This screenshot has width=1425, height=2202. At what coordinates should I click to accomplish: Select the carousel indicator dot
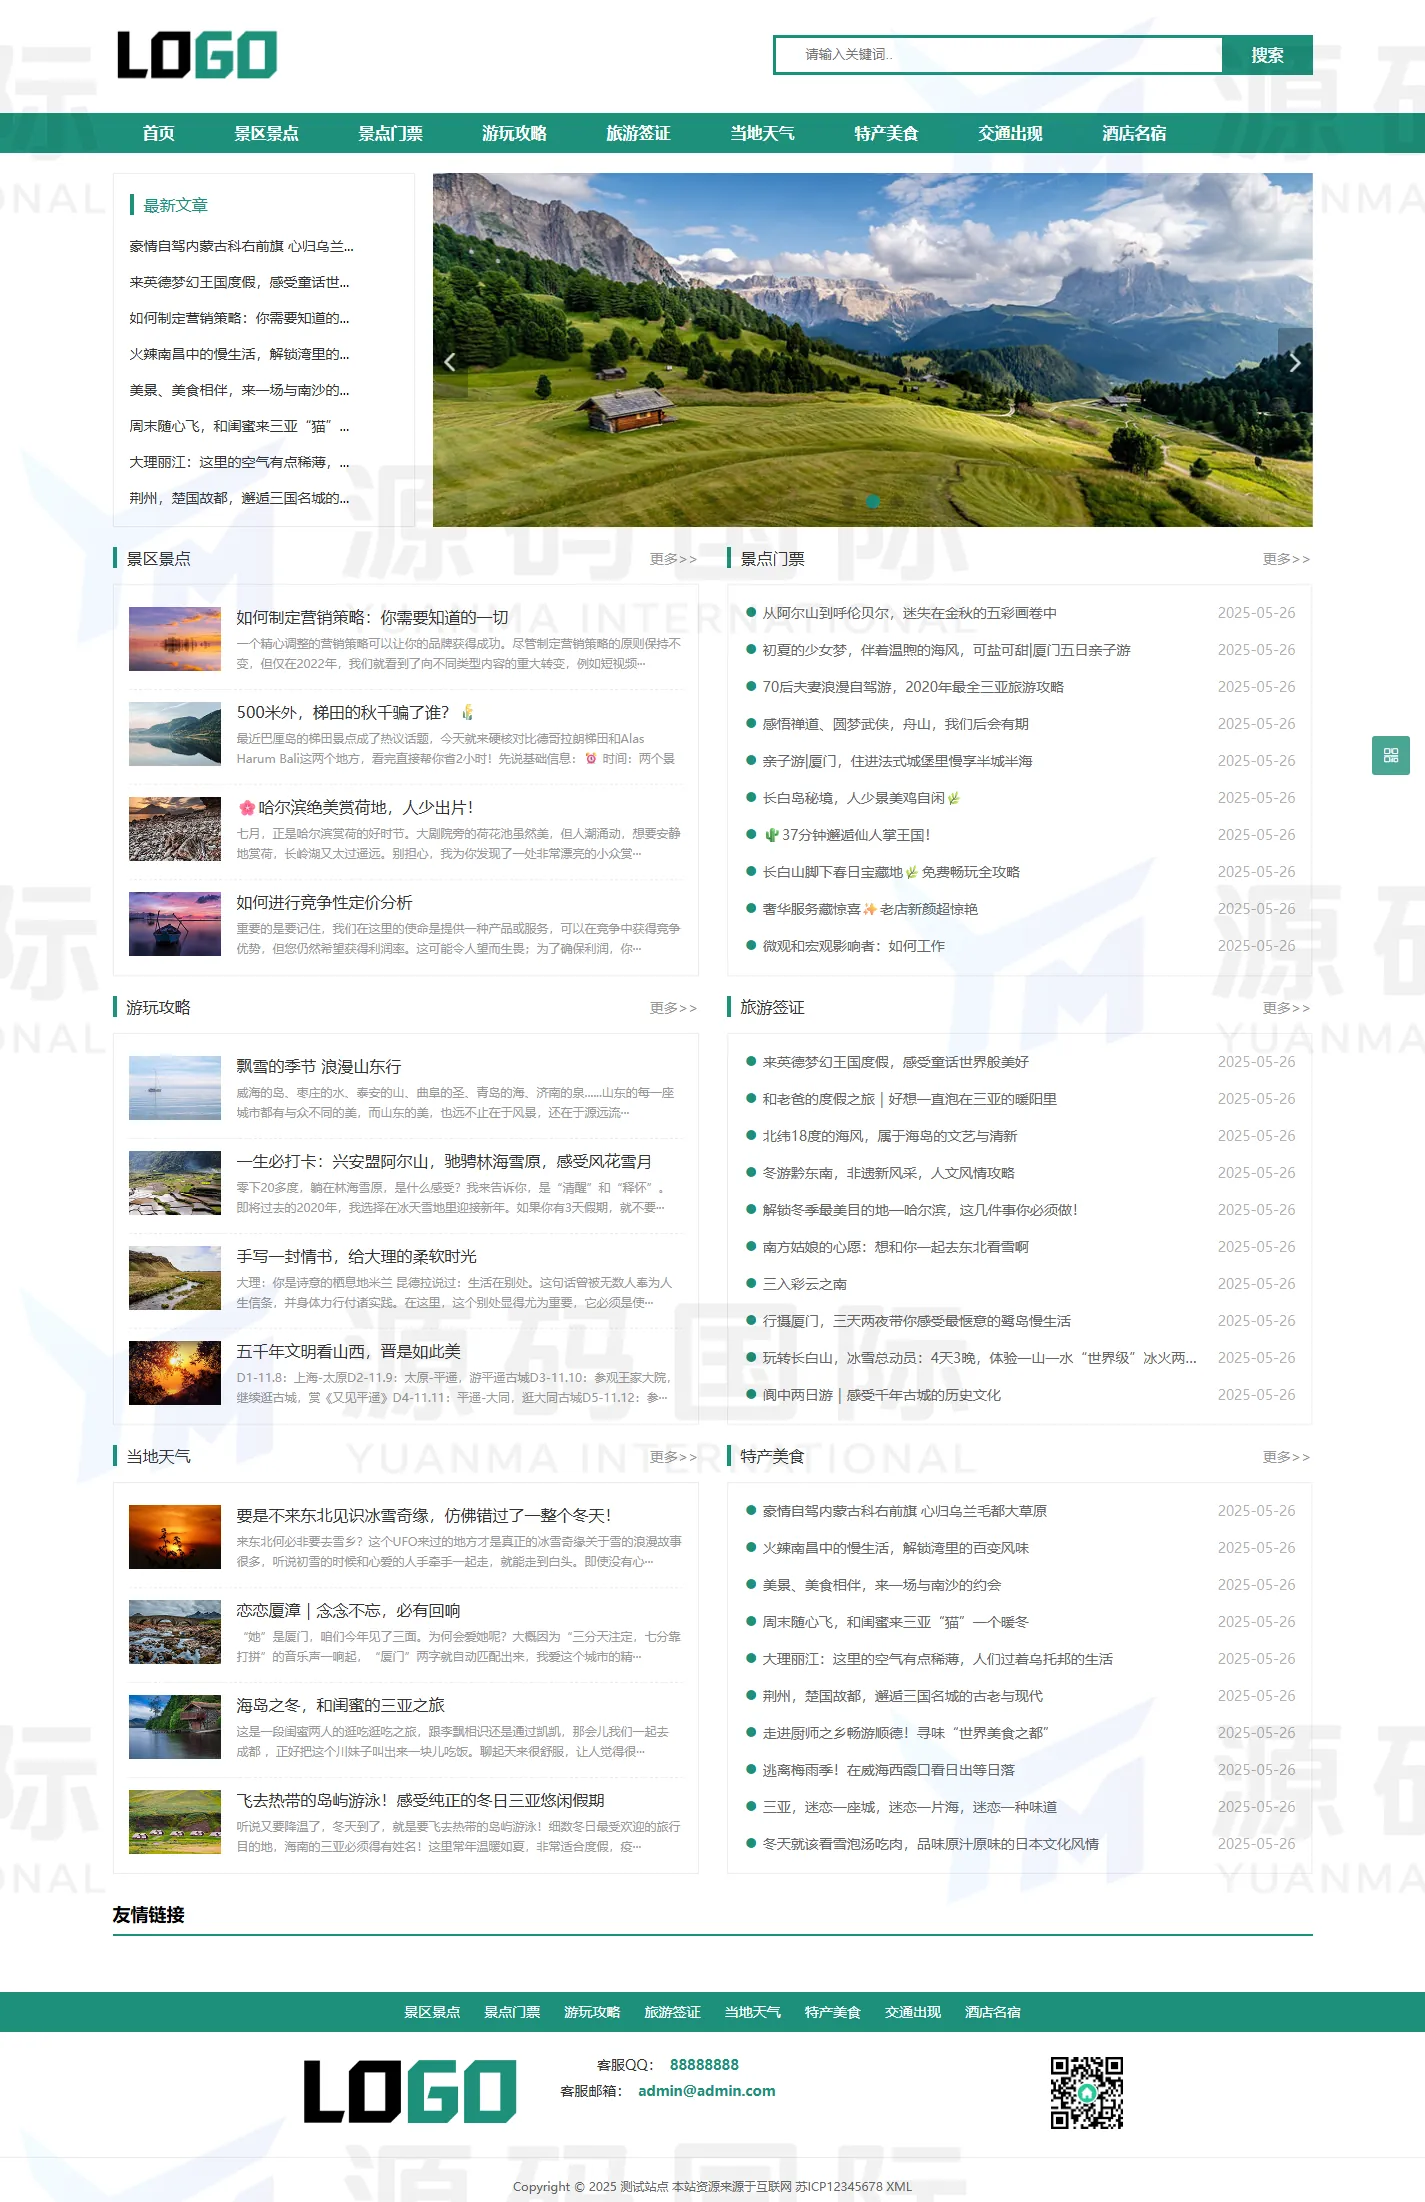point(872,501)
